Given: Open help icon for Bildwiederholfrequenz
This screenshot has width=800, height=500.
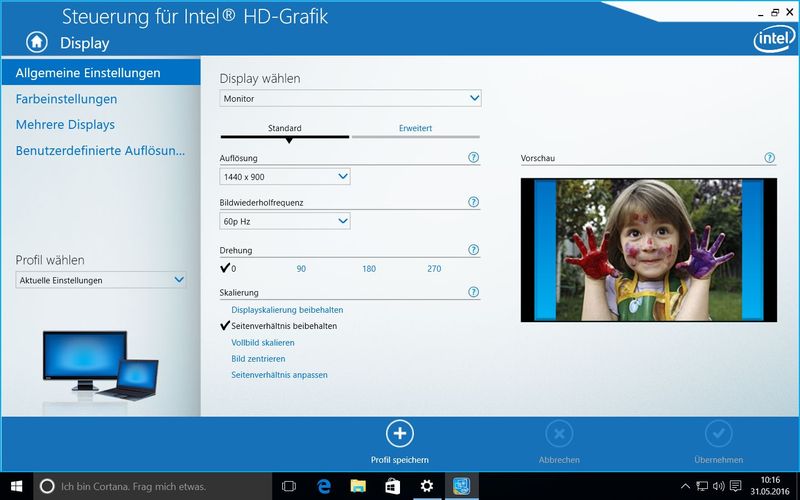Looking at the screenshot, I should click(473, 202).
